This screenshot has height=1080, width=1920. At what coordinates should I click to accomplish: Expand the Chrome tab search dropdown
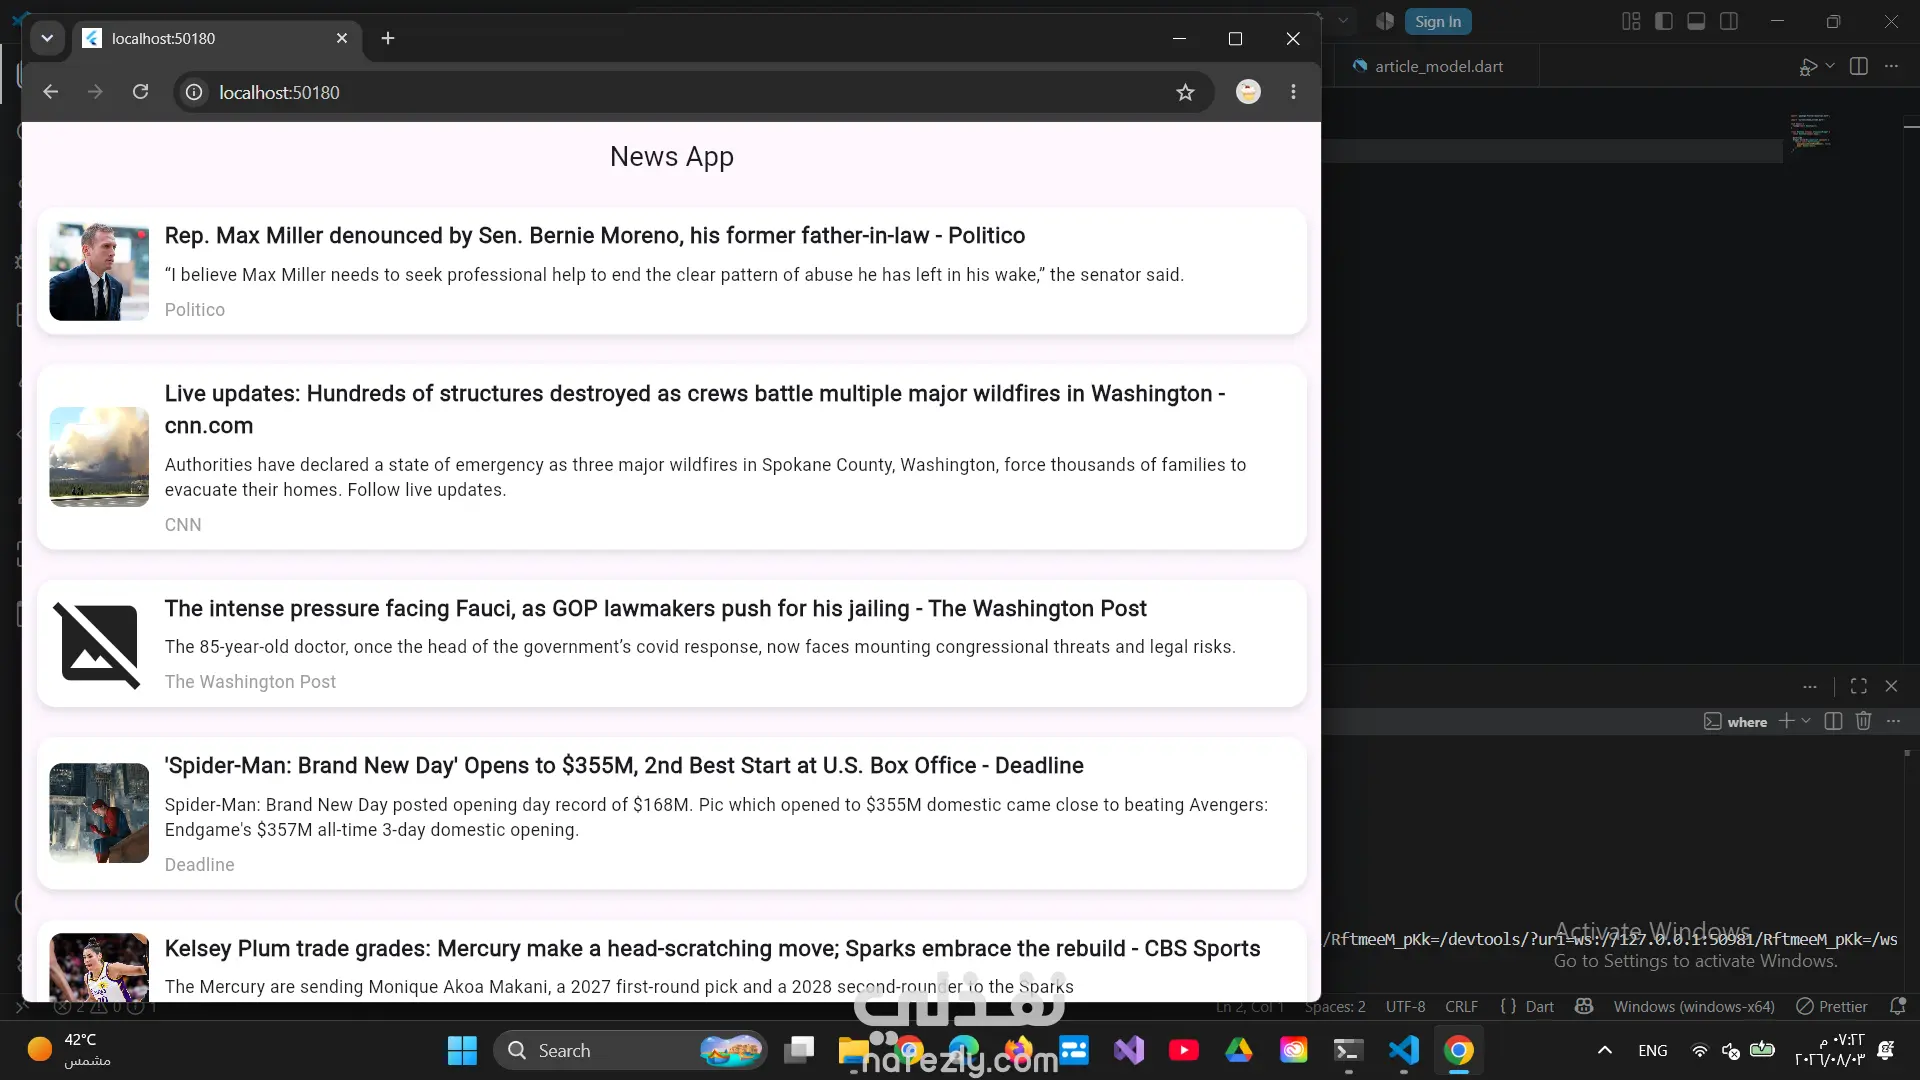(47, 38)
